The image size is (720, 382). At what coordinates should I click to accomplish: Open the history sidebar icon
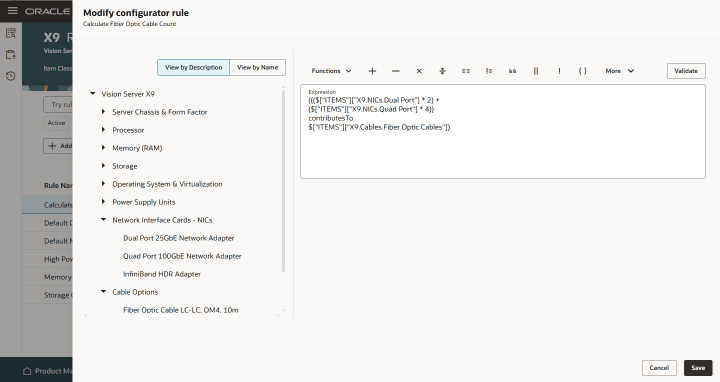click(11, 76)
